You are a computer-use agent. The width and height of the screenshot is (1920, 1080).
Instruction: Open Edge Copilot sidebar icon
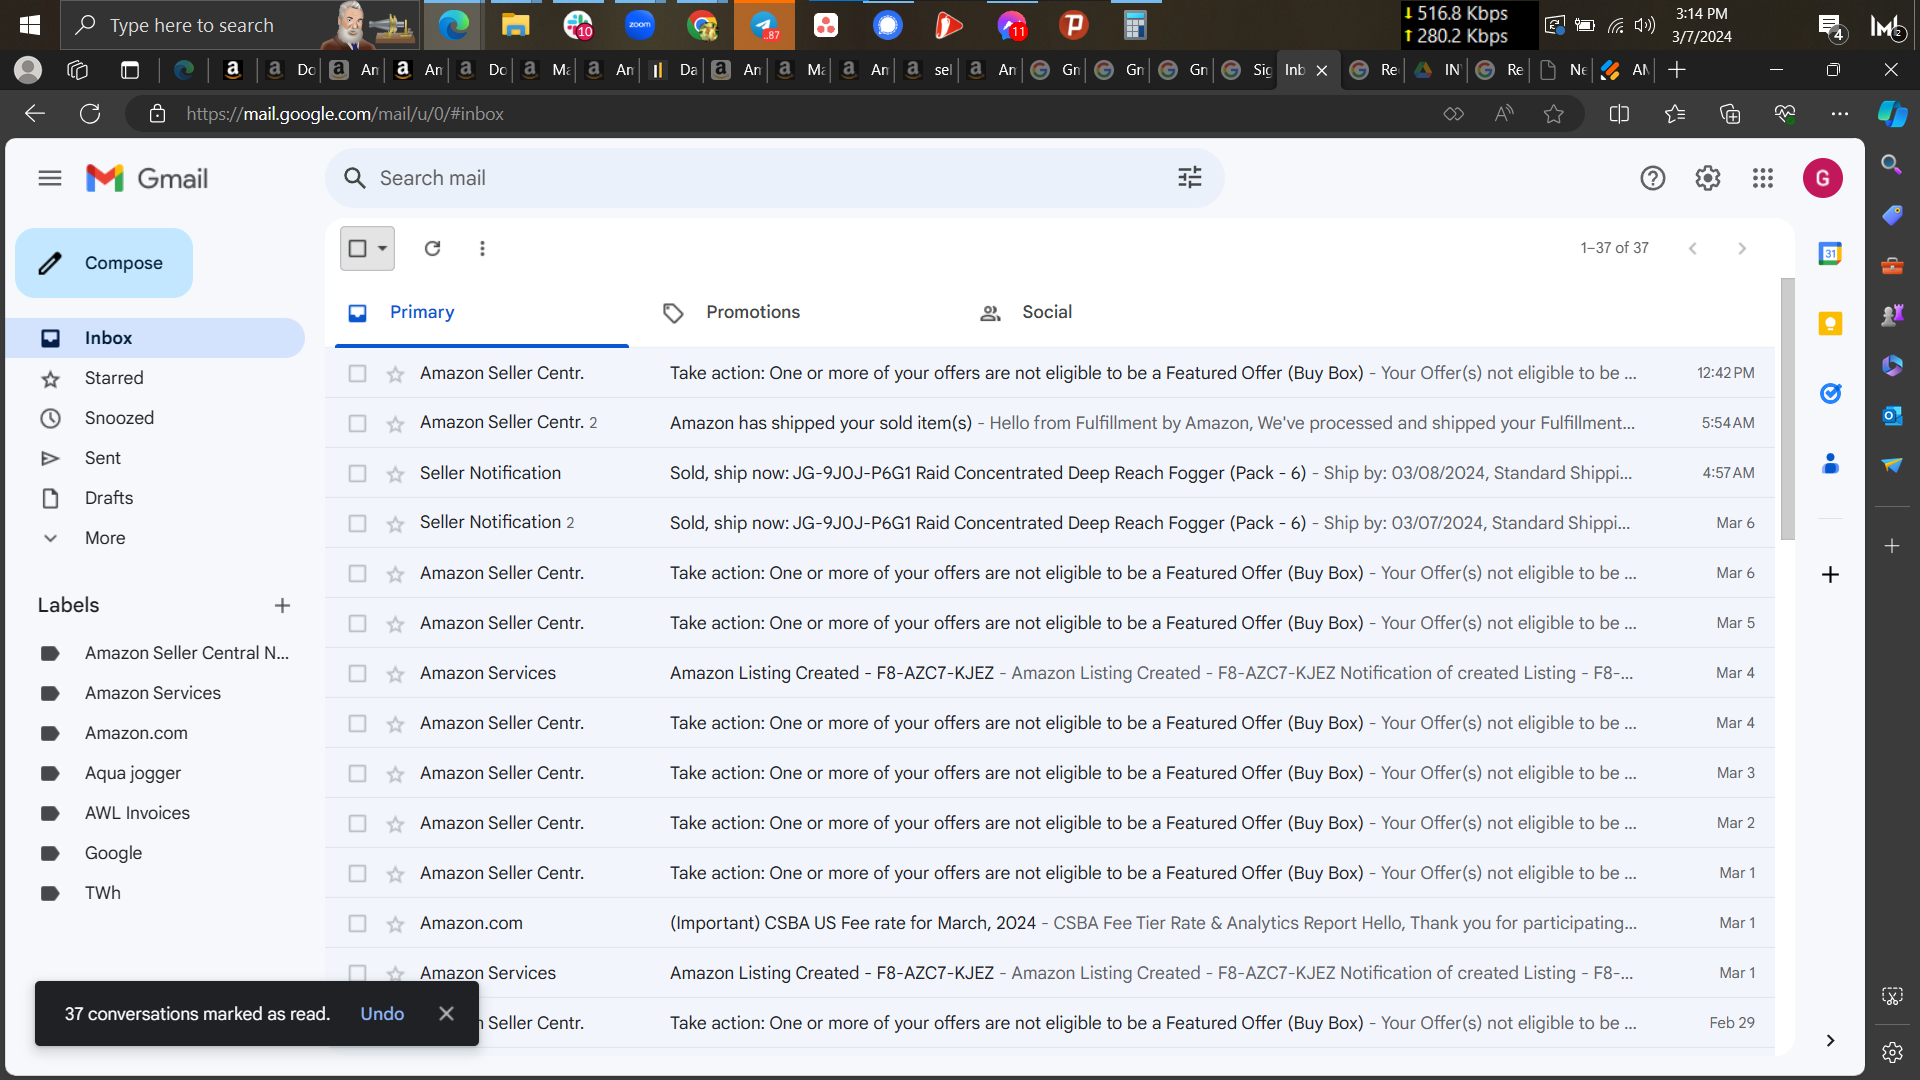[x=1892, y=114]
